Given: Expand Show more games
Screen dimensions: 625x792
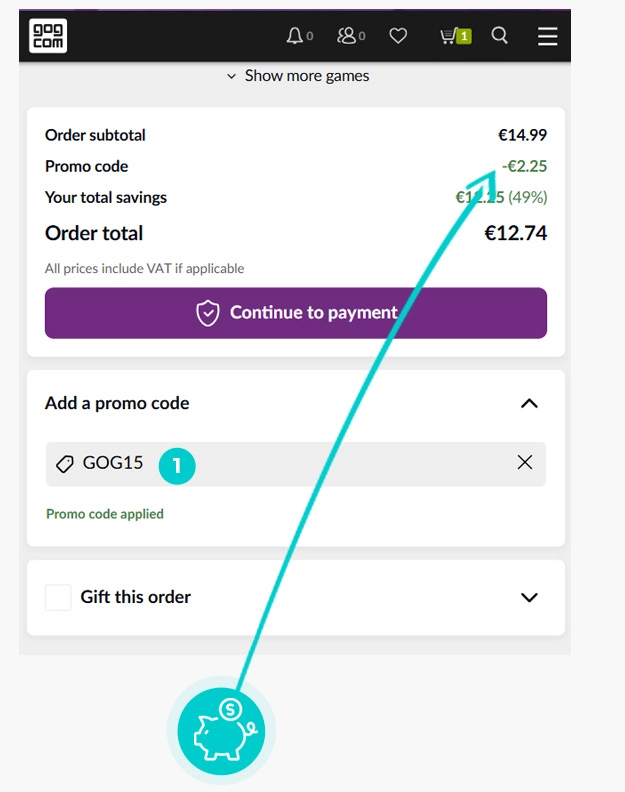Looking at the screenshot, I should click(297, 76).
